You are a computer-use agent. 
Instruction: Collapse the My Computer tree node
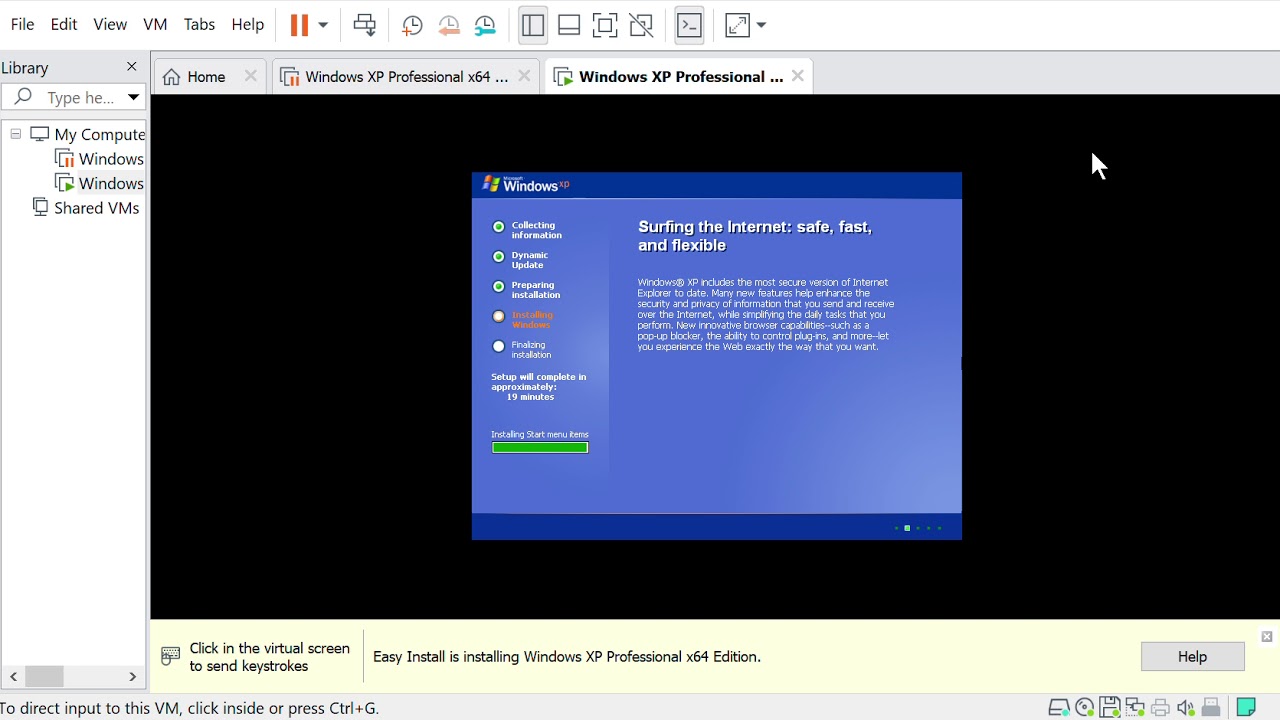[x=16, y=134]
